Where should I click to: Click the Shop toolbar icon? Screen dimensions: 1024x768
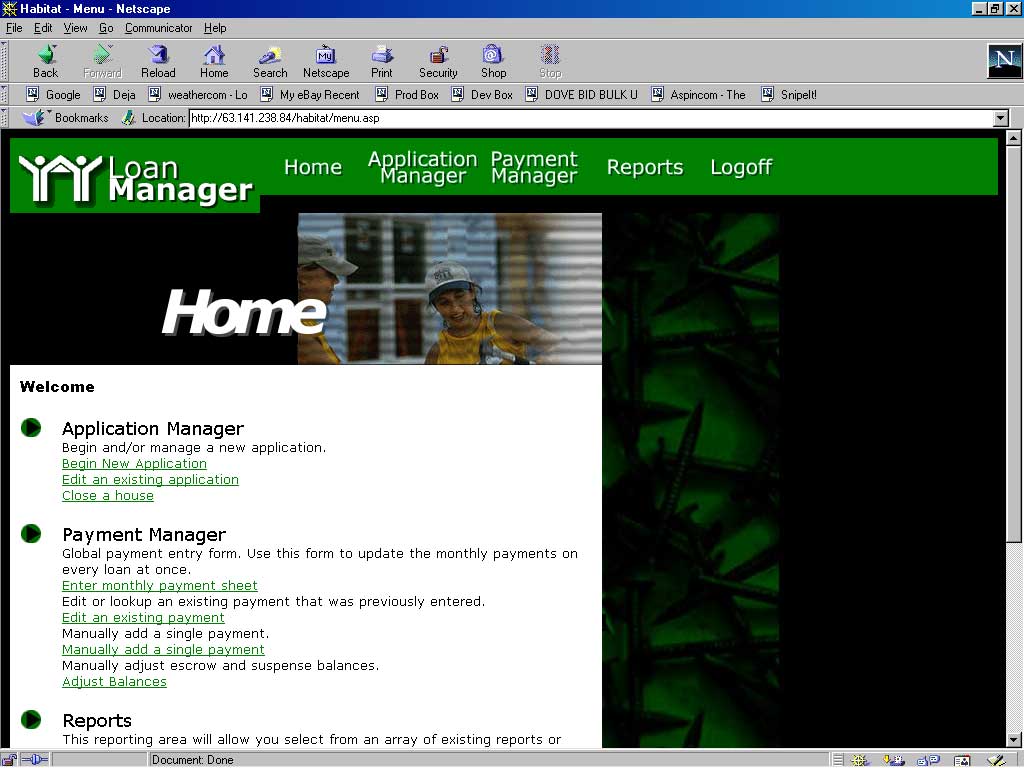[x=493, y=61]
